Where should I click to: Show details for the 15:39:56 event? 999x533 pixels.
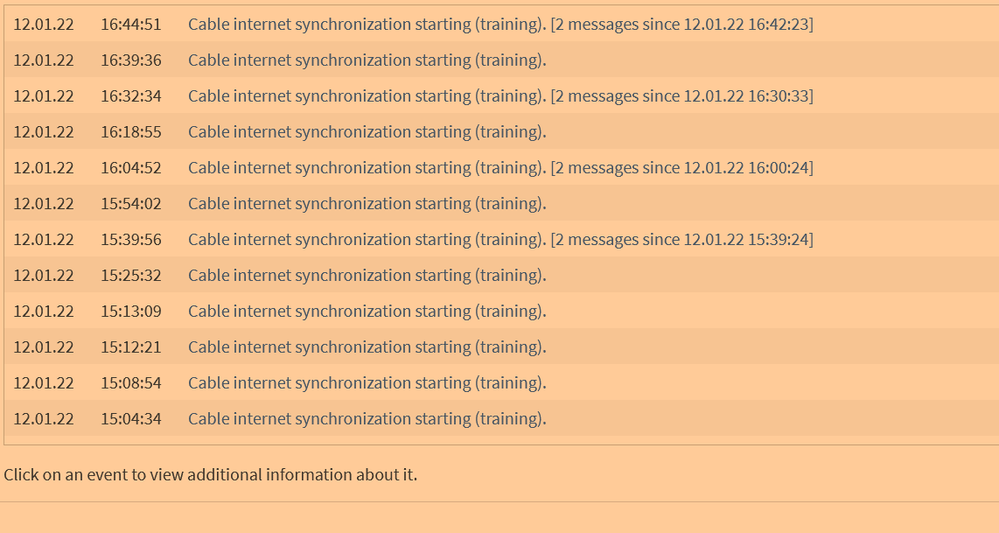click(368, 240)
